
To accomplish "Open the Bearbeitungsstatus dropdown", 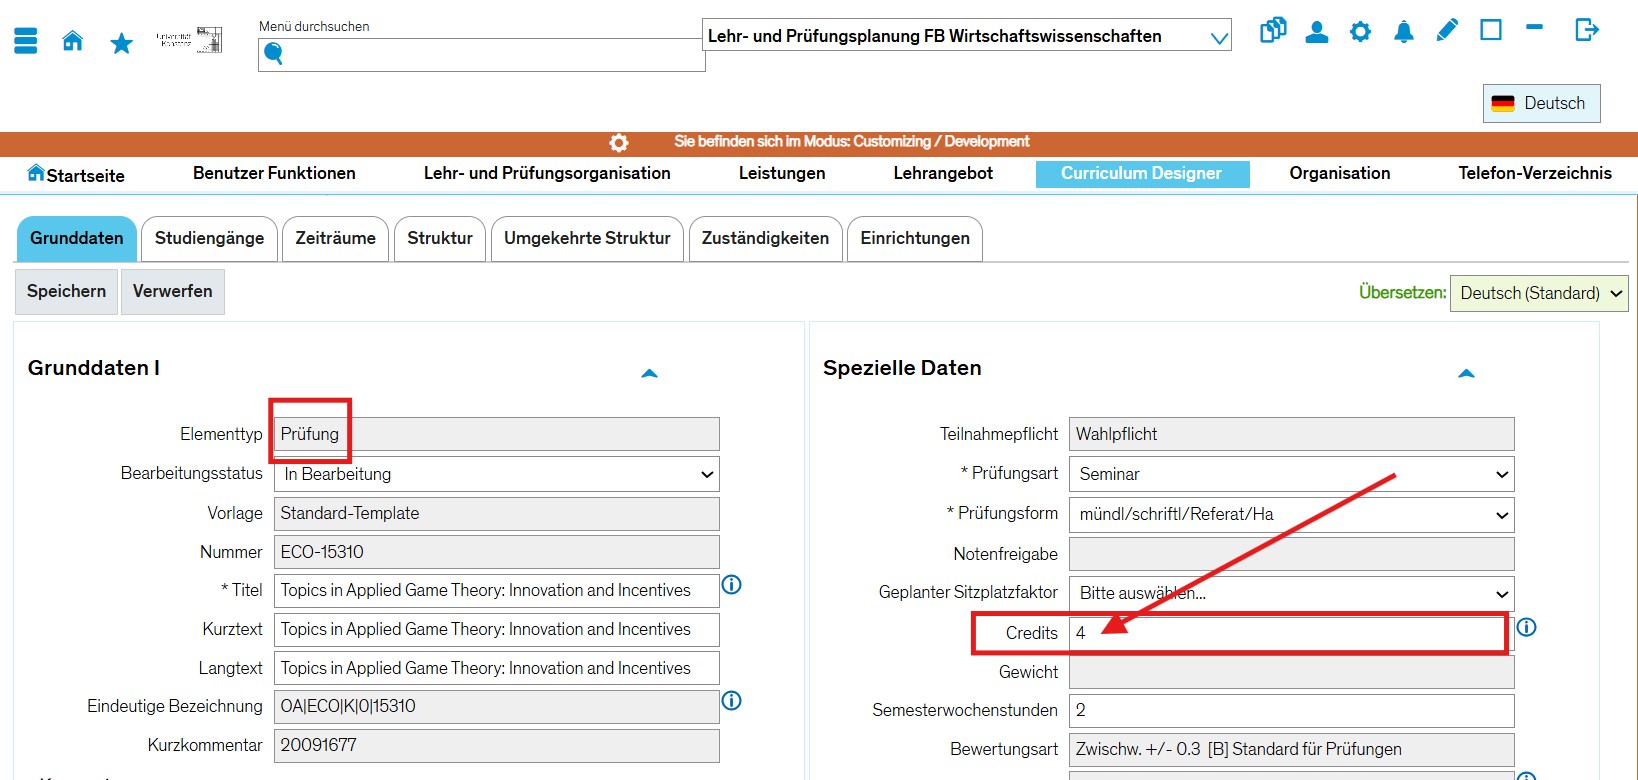I will click(497, 474).
